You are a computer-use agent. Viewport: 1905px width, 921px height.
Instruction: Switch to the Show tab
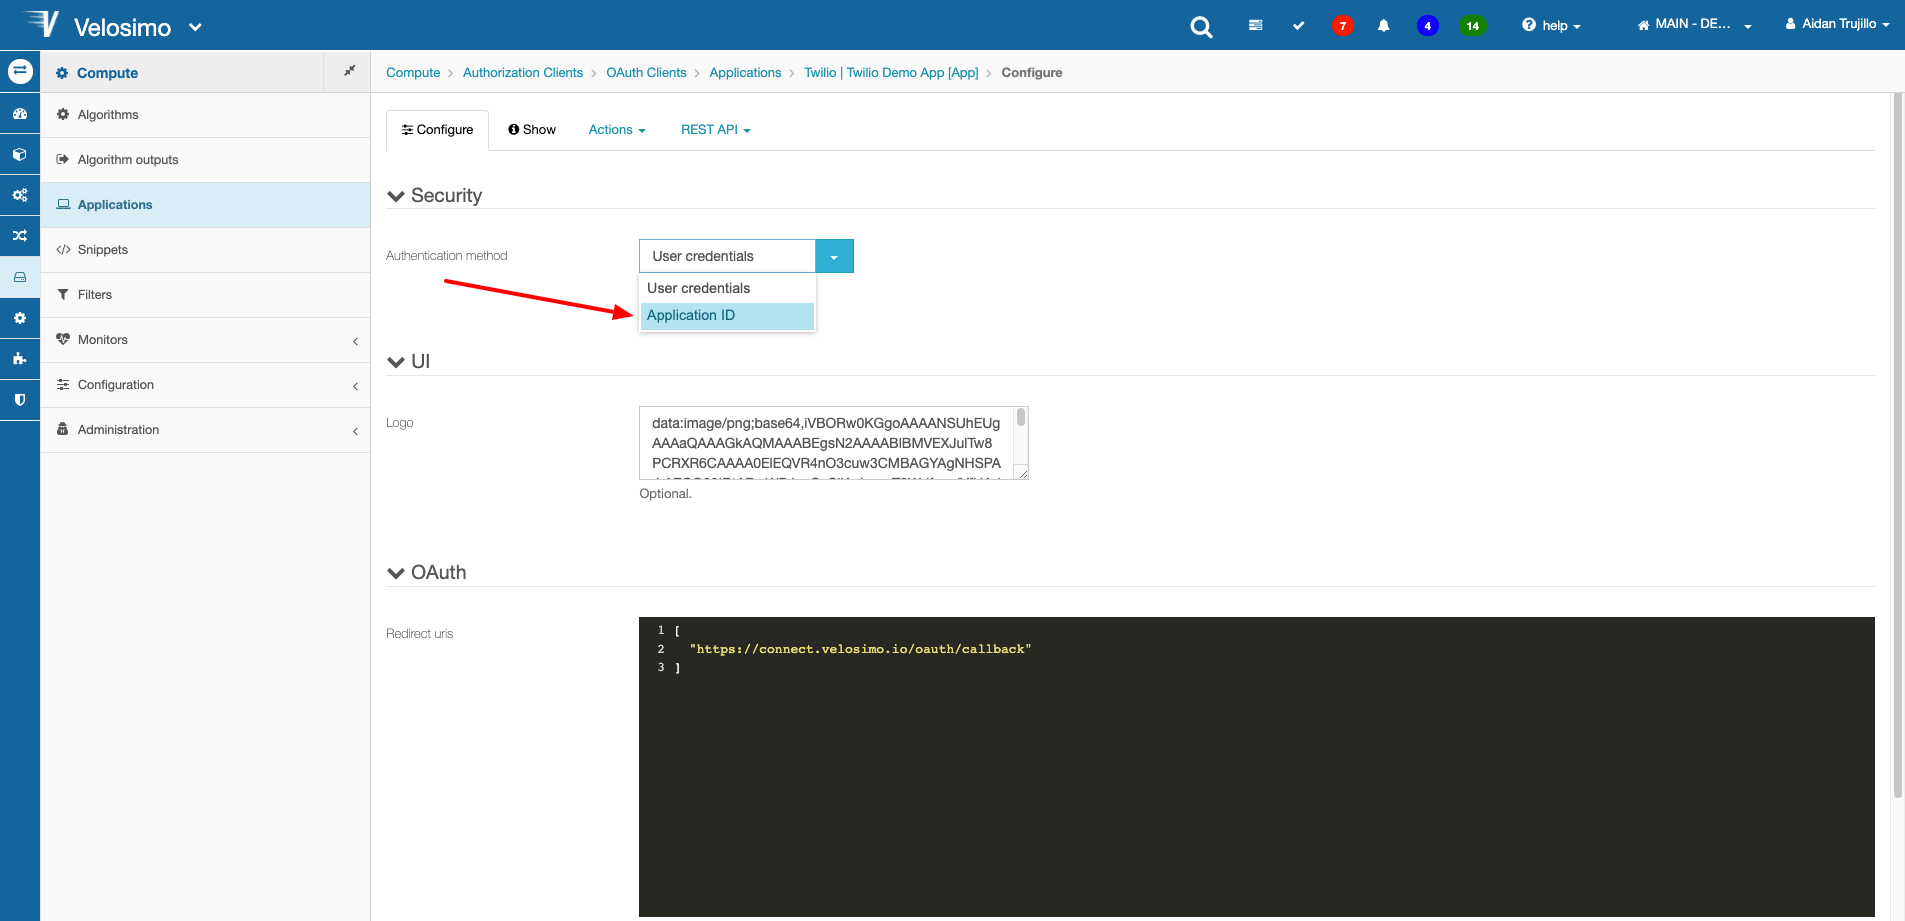point(532,130)
